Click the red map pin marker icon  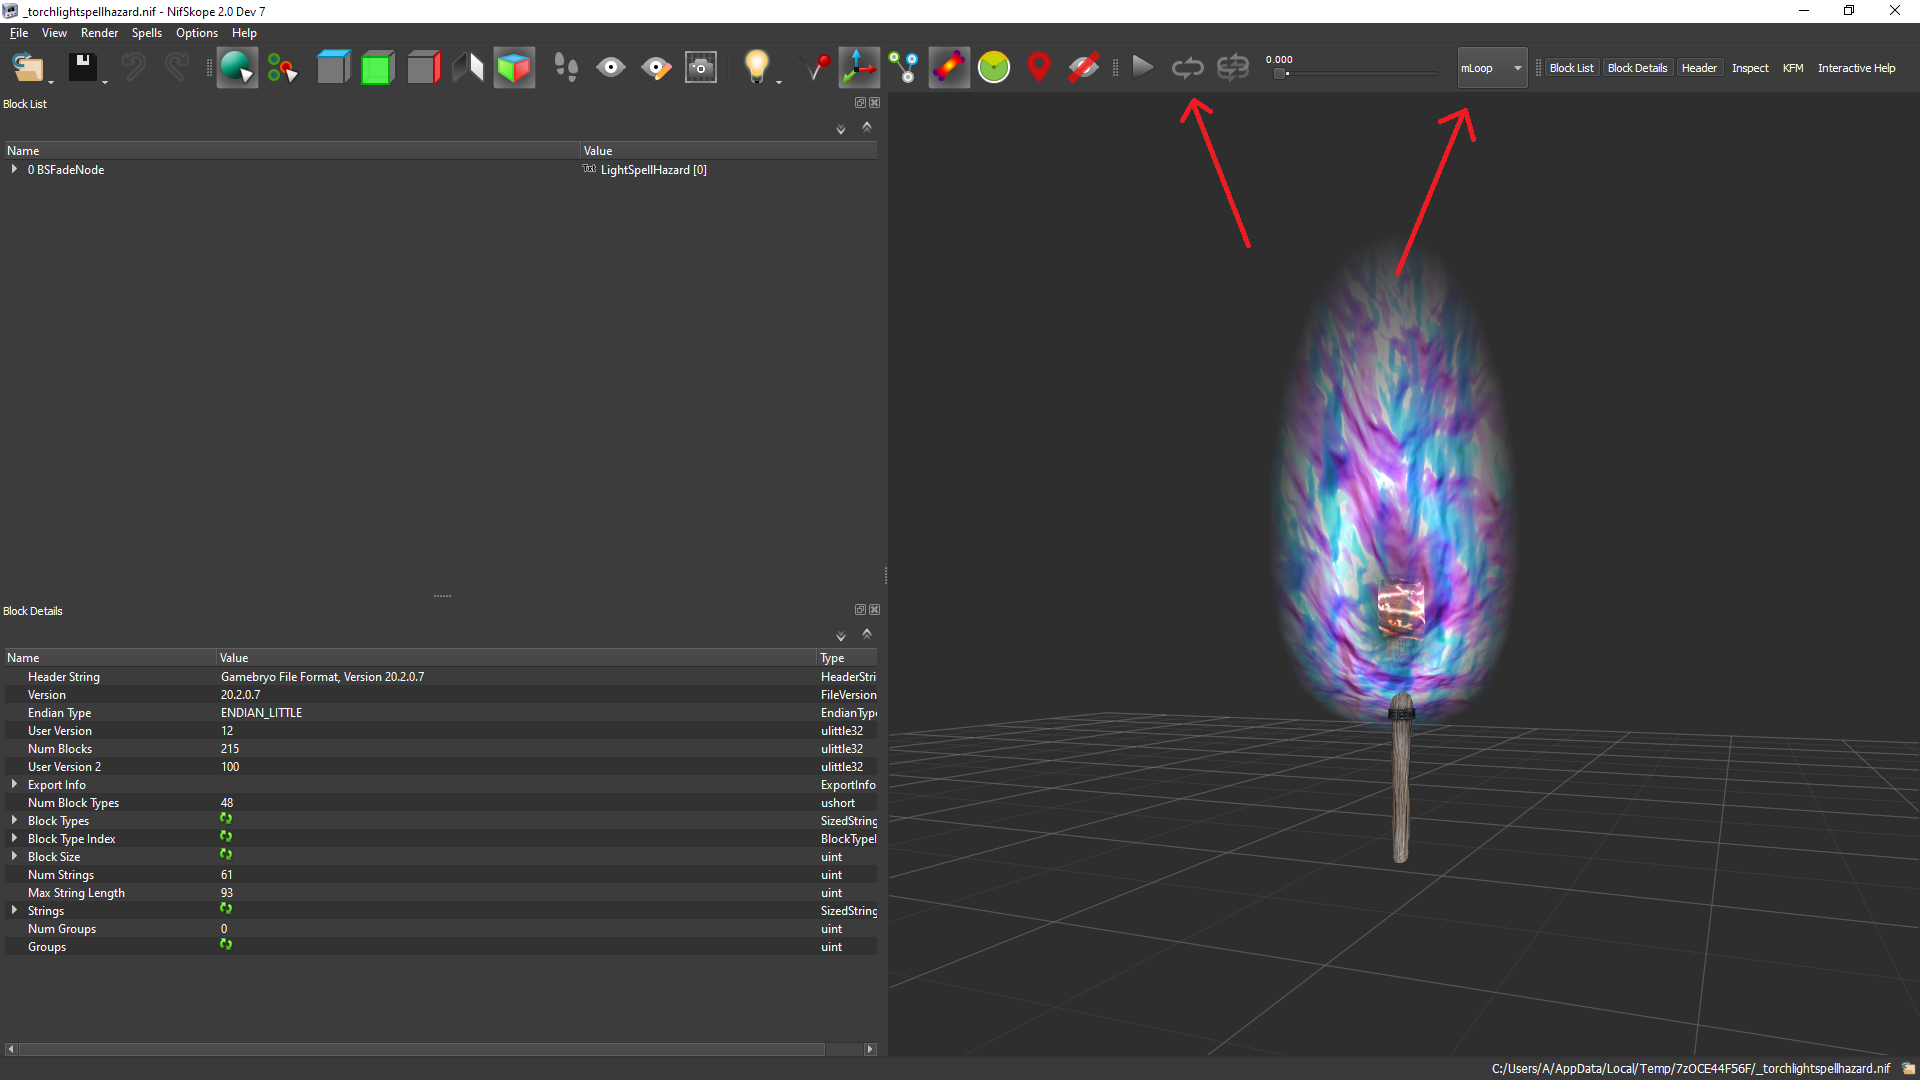click(1039, 68)
